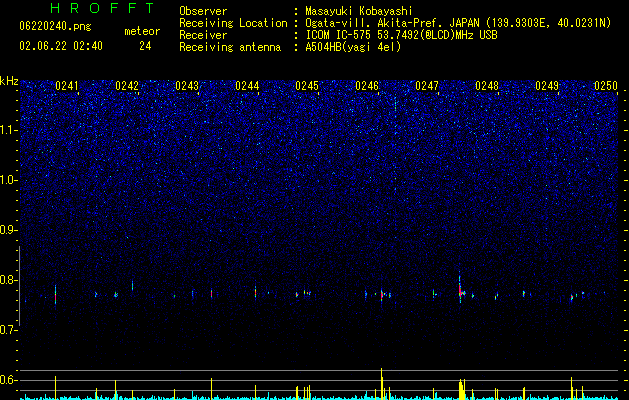Click the 0243 time marker
The image size is (629, 400).
pyautogui.click(x=187, y=86)
